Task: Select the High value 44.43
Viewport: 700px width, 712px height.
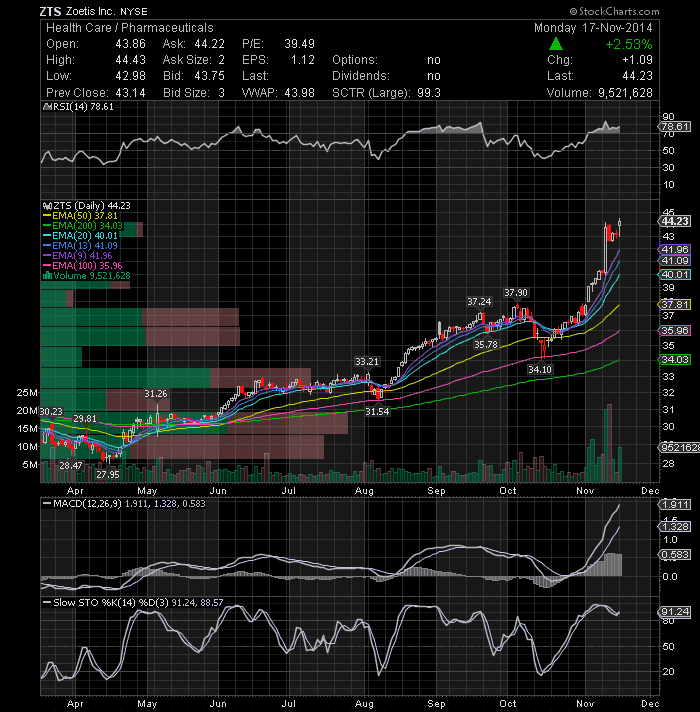Action: 130,60
